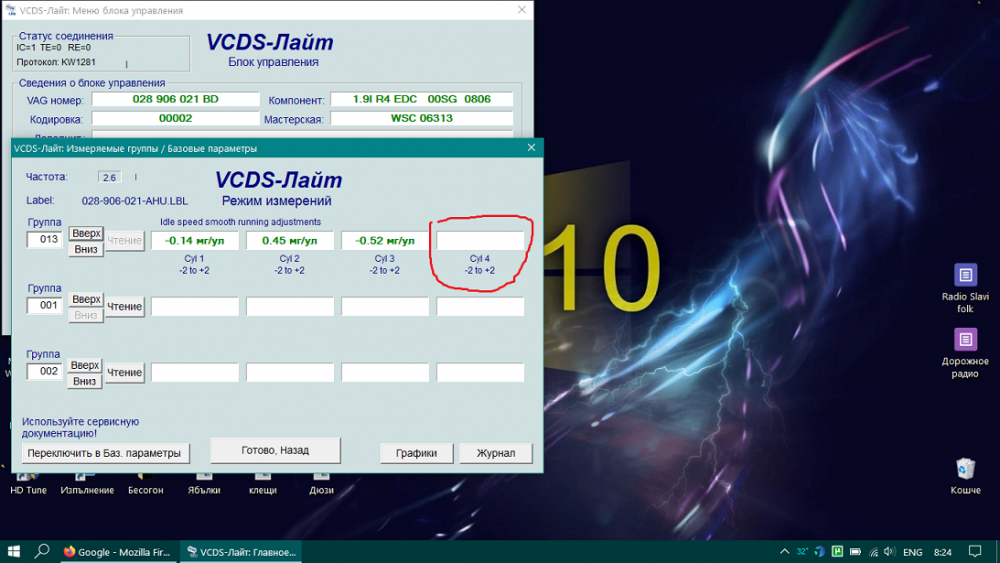Change the ENG input language
Screen dimensions: 1000x563
coord(913,552)
